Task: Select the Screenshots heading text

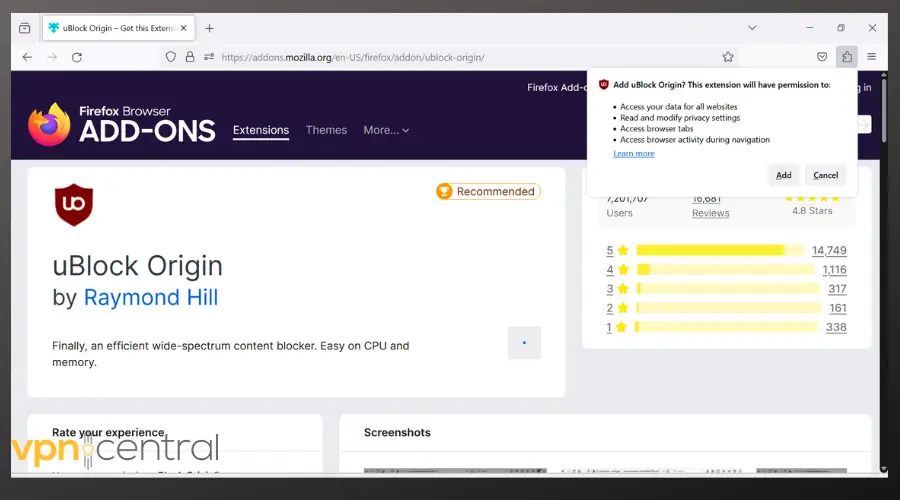Action: coord(397,432)
